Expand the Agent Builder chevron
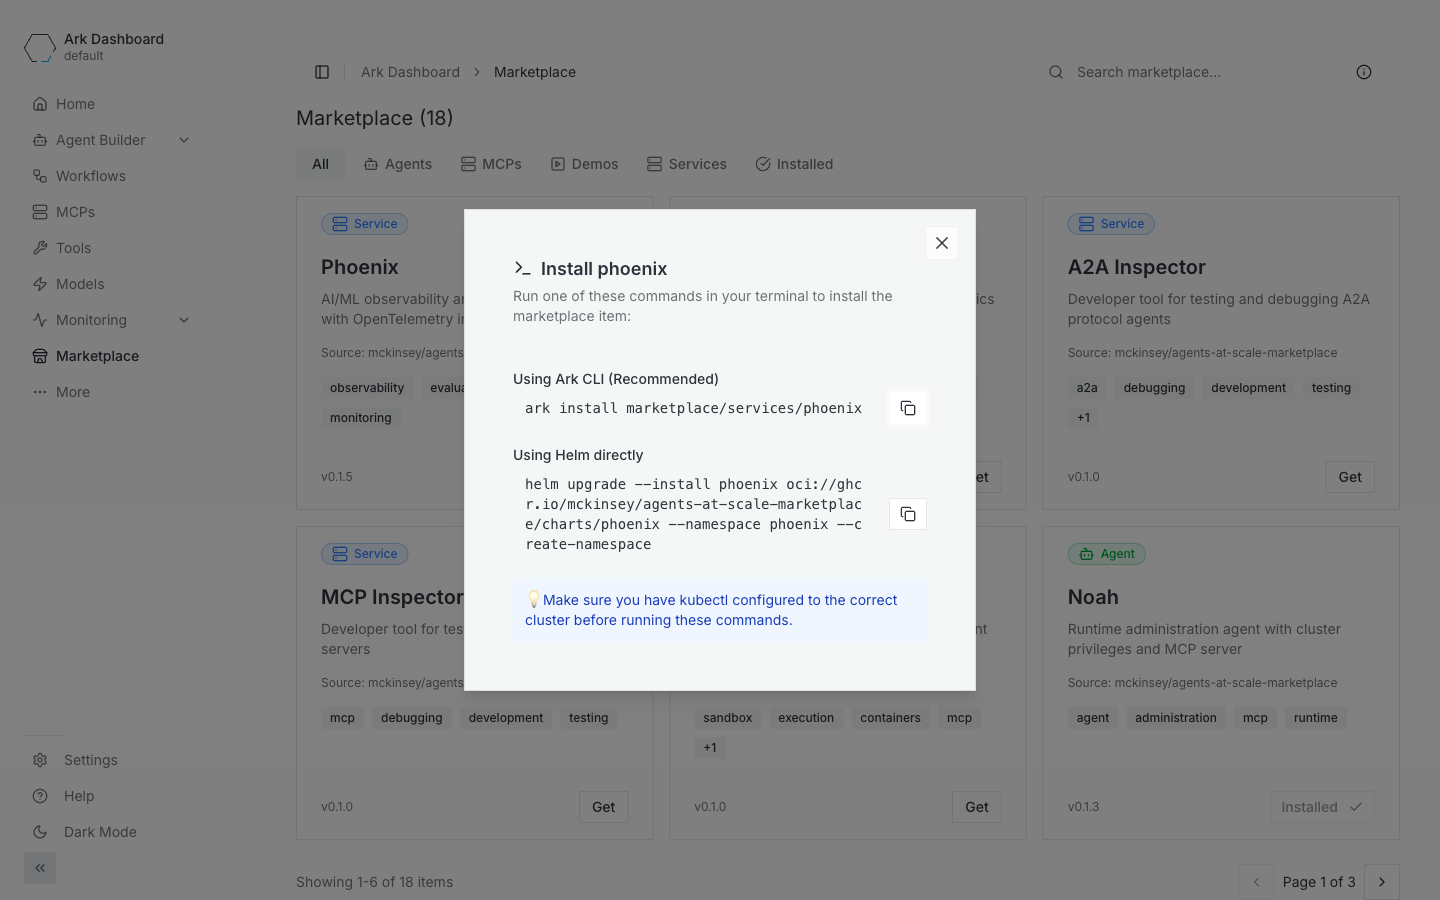The image size is (1440, 900). tap(184, 140)
